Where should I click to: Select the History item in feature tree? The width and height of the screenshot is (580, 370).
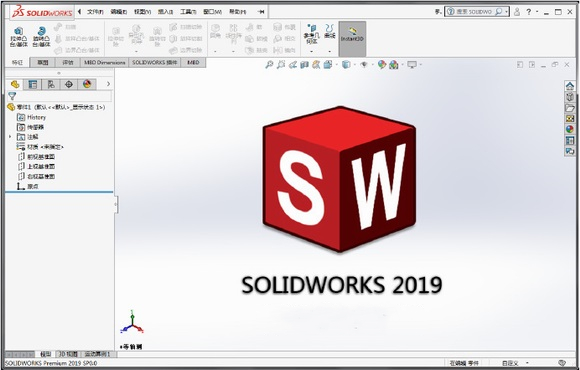coord(31,117)
